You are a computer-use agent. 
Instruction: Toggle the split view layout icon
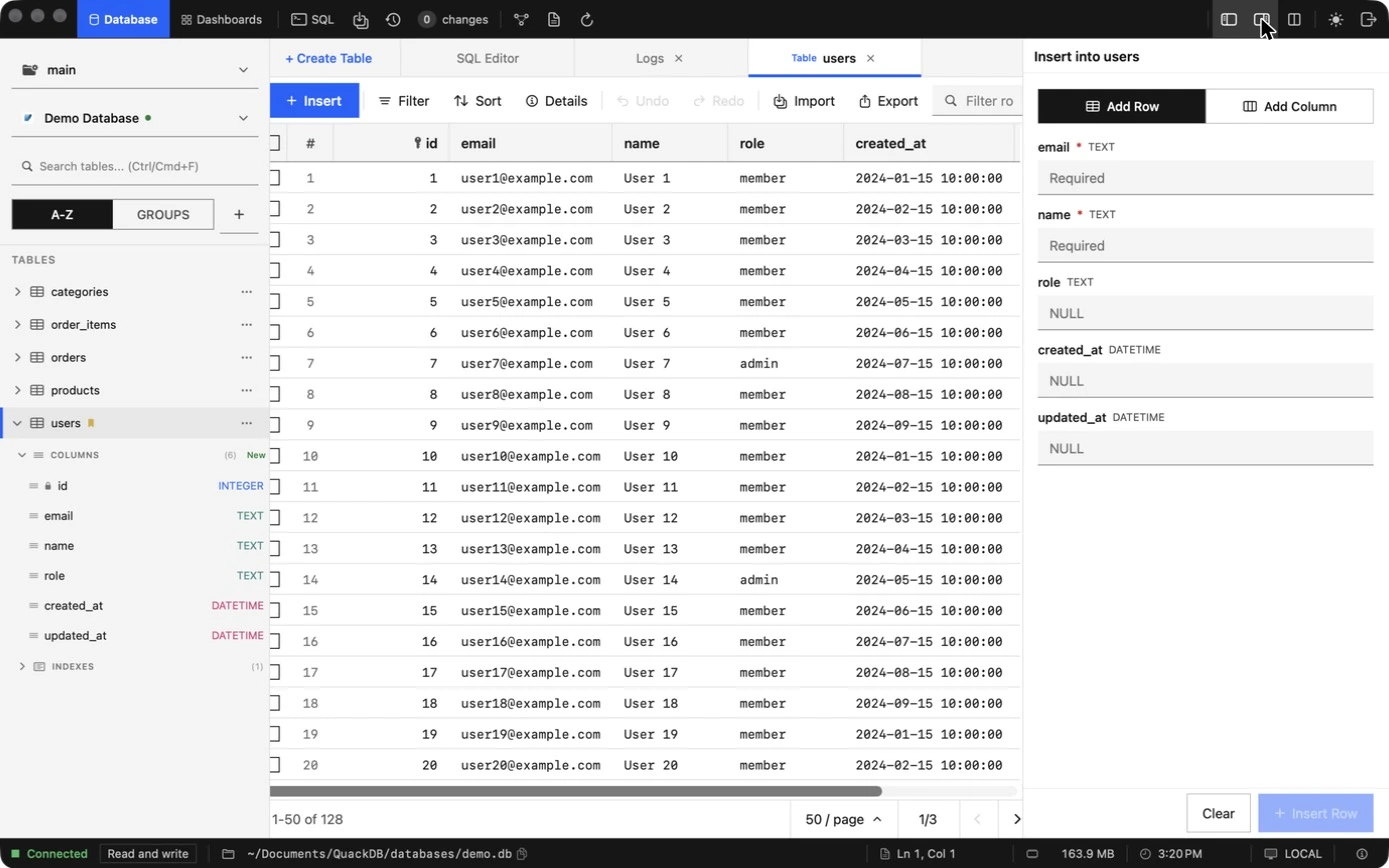click(1294, 19)
